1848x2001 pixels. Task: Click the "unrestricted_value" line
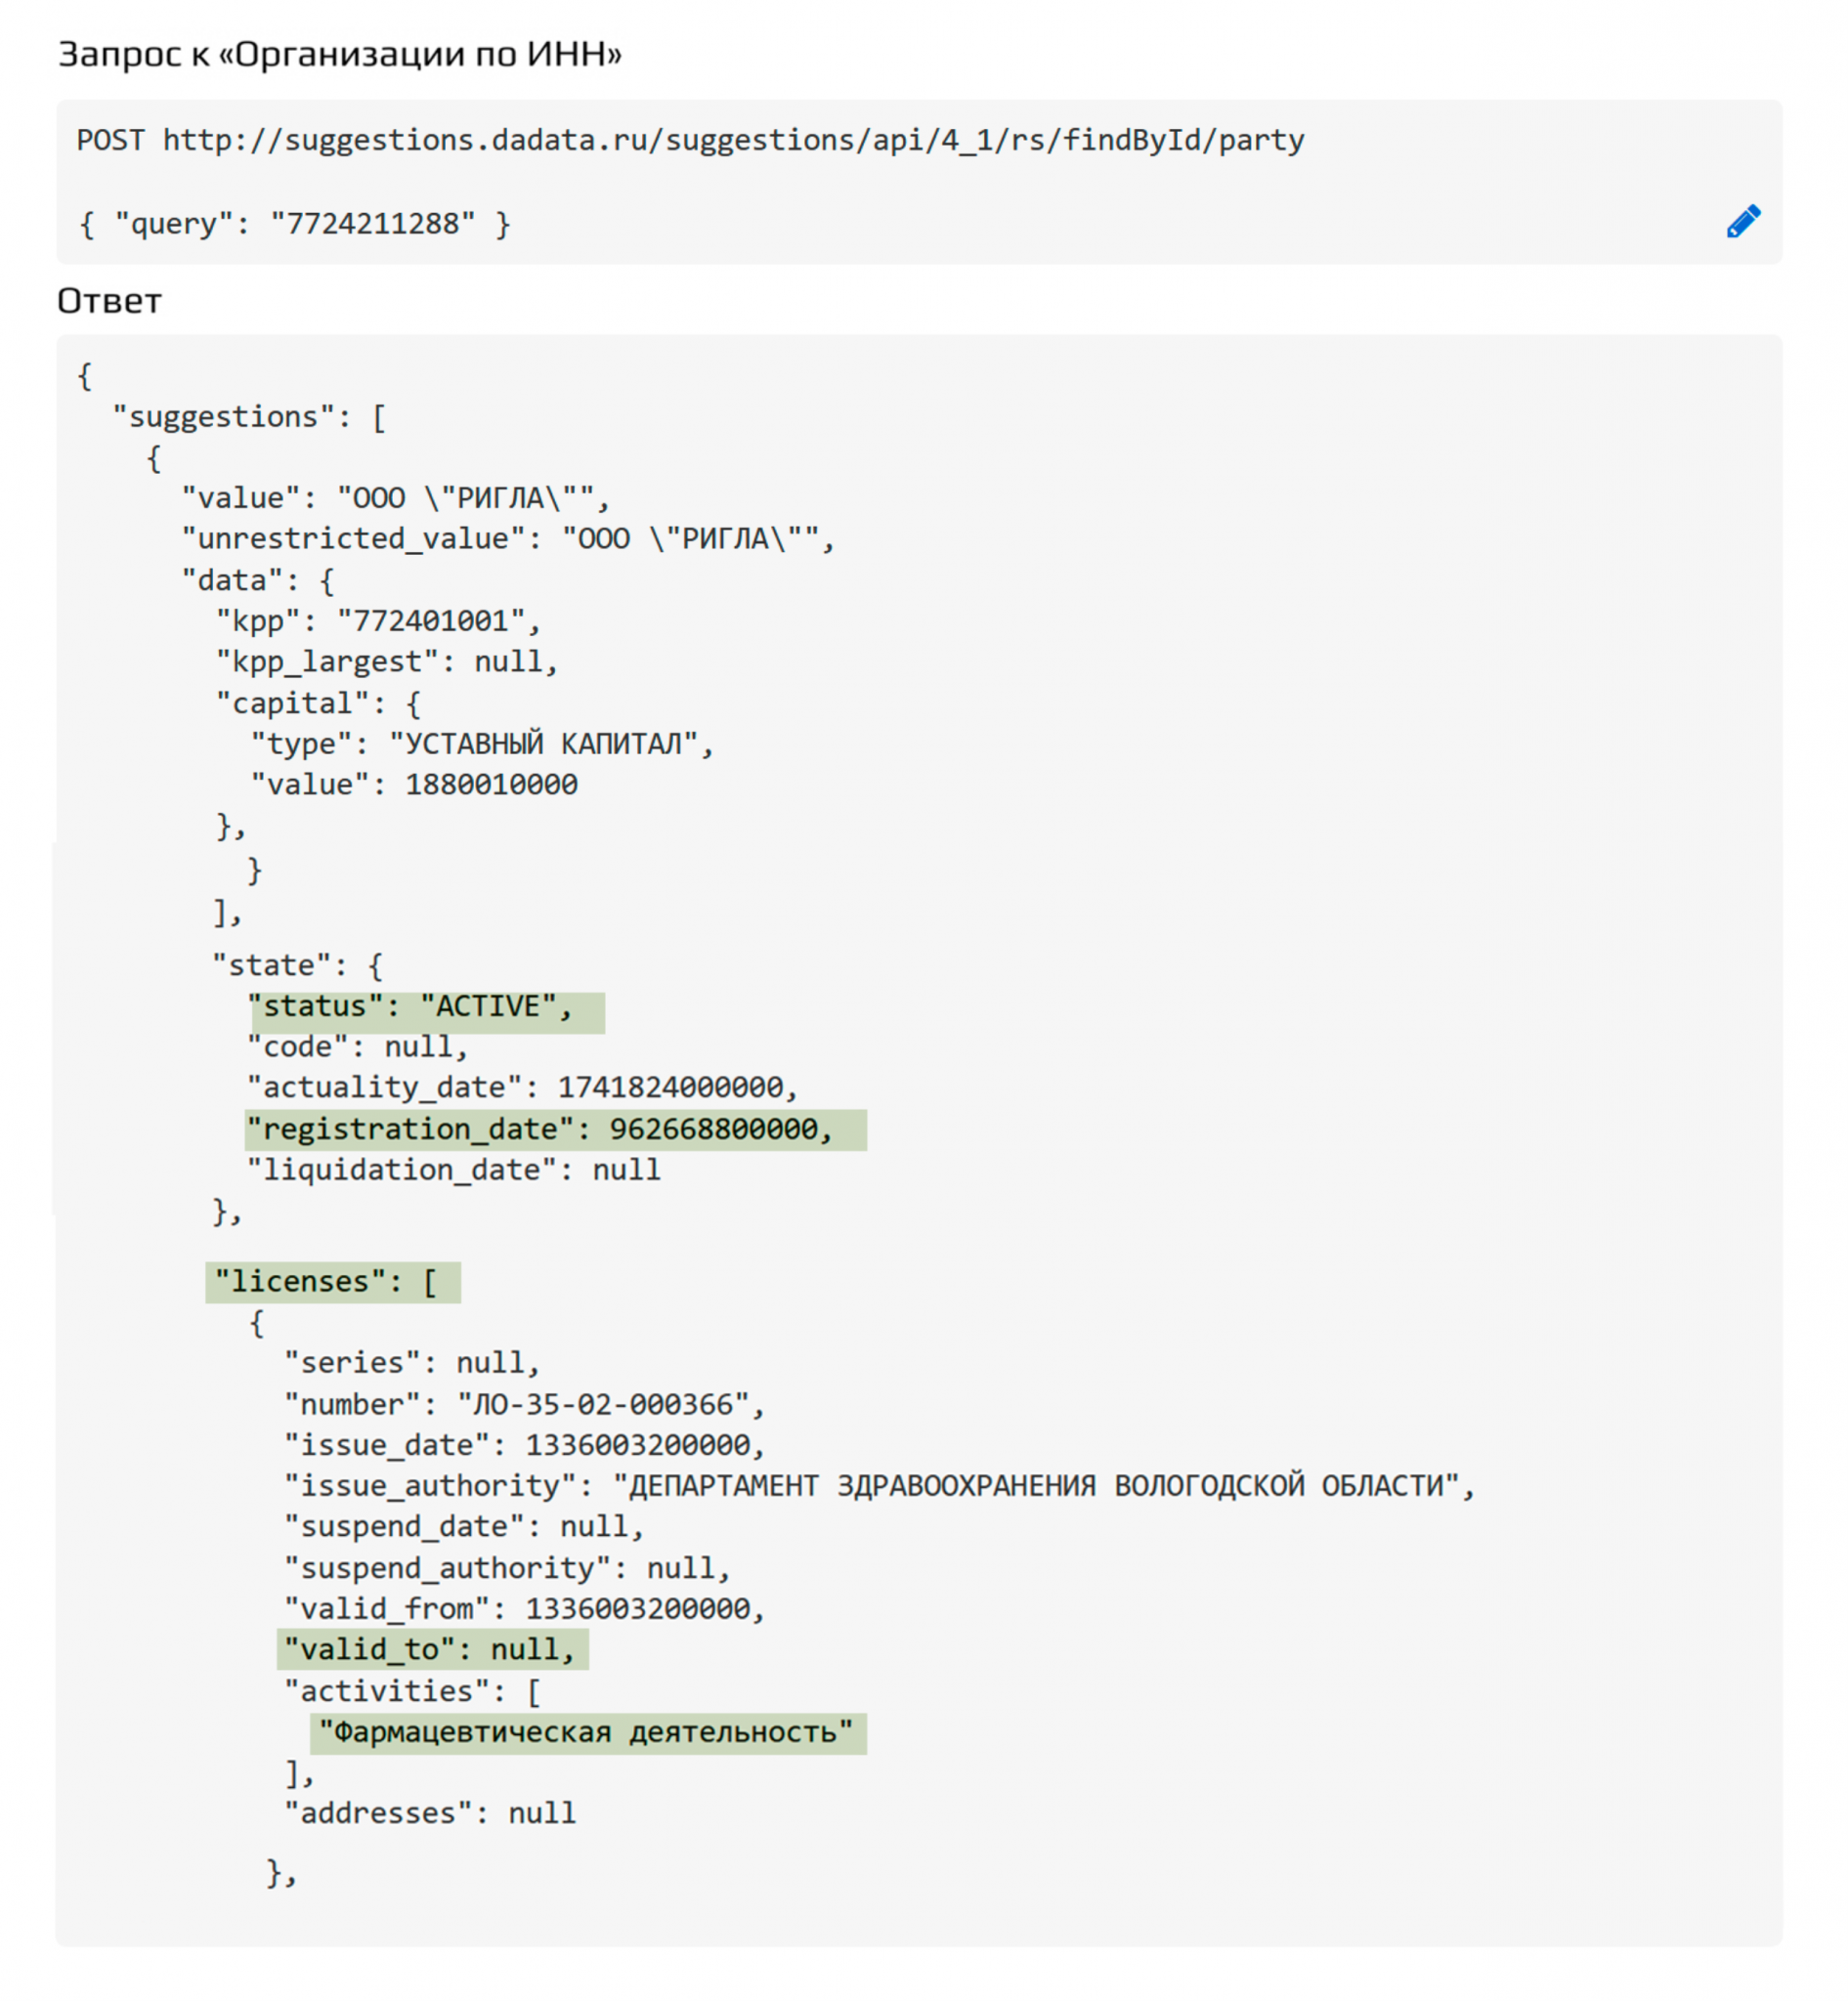click(x=508, y=539)
